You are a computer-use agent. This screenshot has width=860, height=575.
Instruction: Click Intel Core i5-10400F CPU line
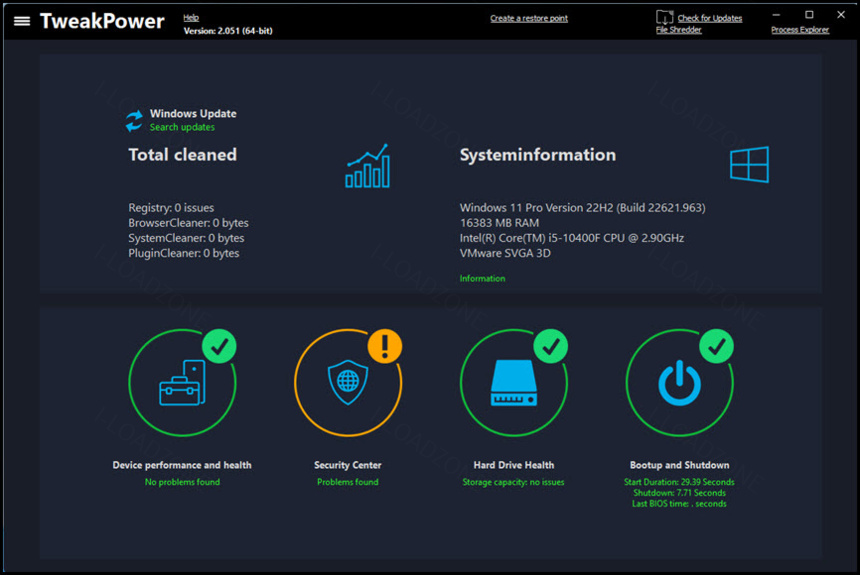pos(572,238)
